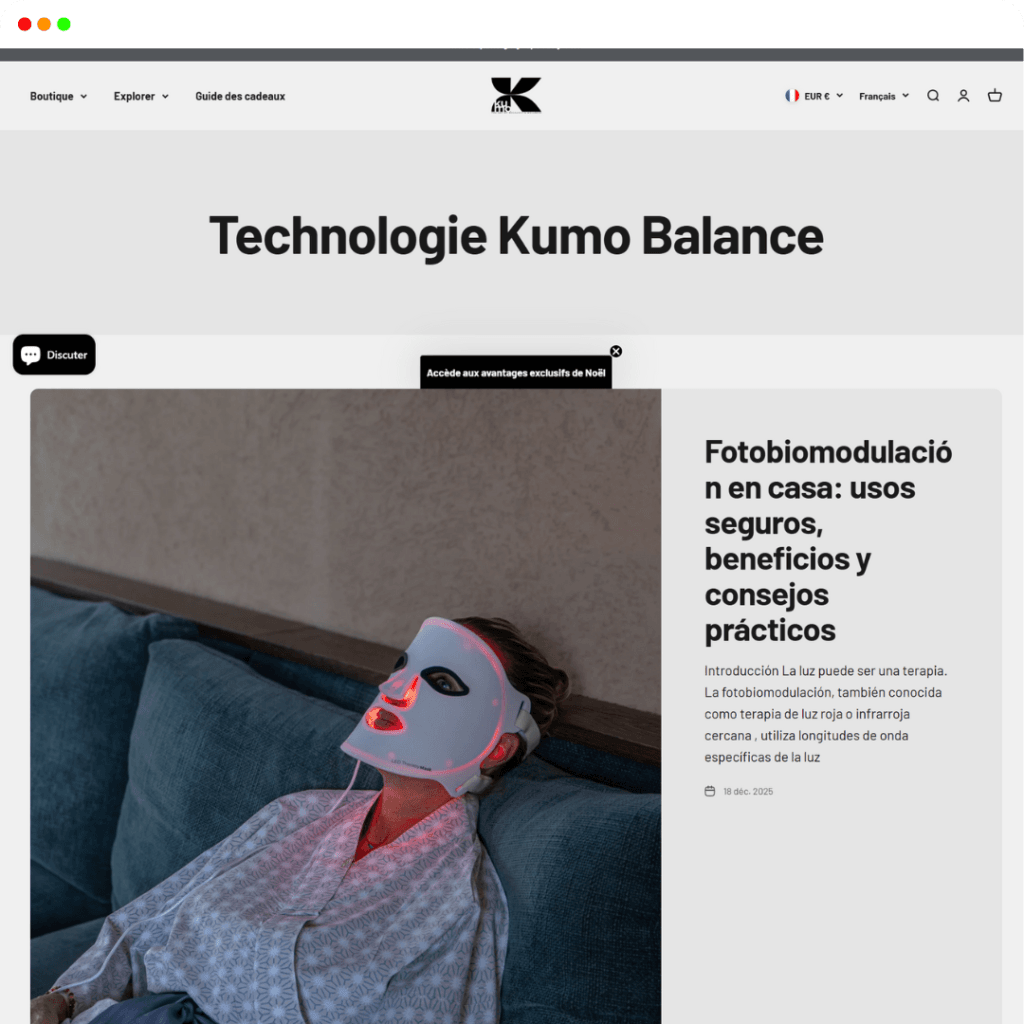Click the Kumo K logo
The width and height of the screenshot is (1024, 1024).
tap(516, 95)
